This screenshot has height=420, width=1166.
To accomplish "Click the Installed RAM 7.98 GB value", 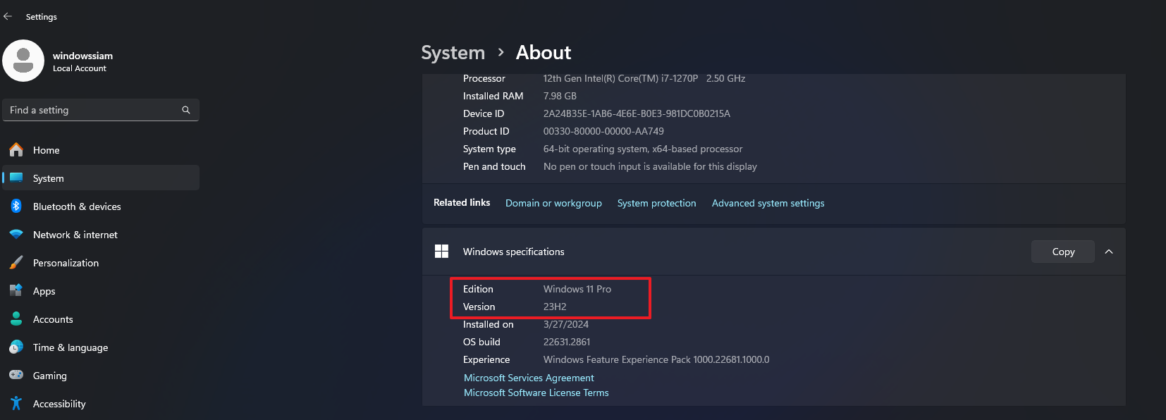I will point(560,96).
